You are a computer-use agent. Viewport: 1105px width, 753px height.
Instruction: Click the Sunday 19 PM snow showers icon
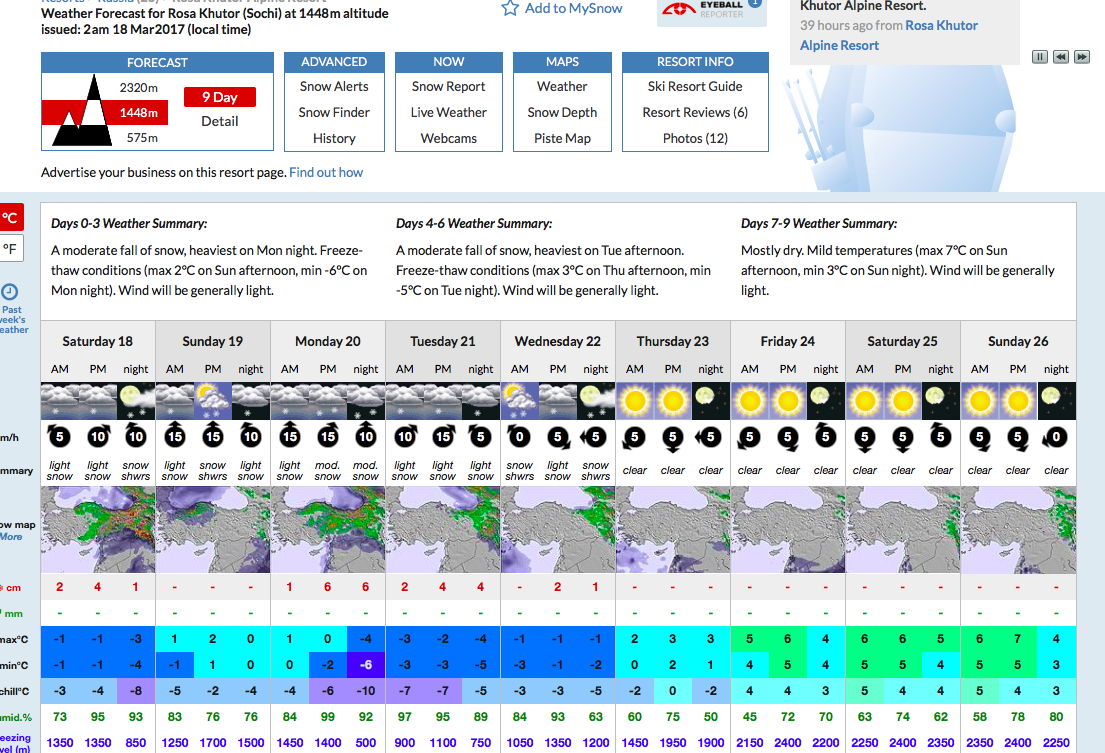[x=213, y=401]
